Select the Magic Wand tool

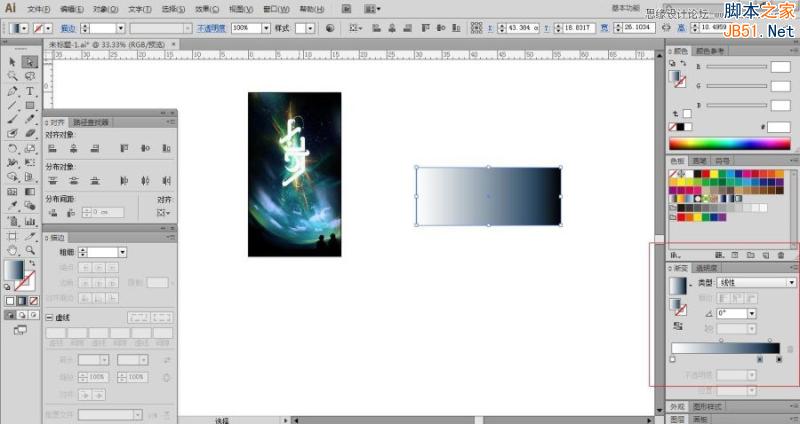click(13, 76)
